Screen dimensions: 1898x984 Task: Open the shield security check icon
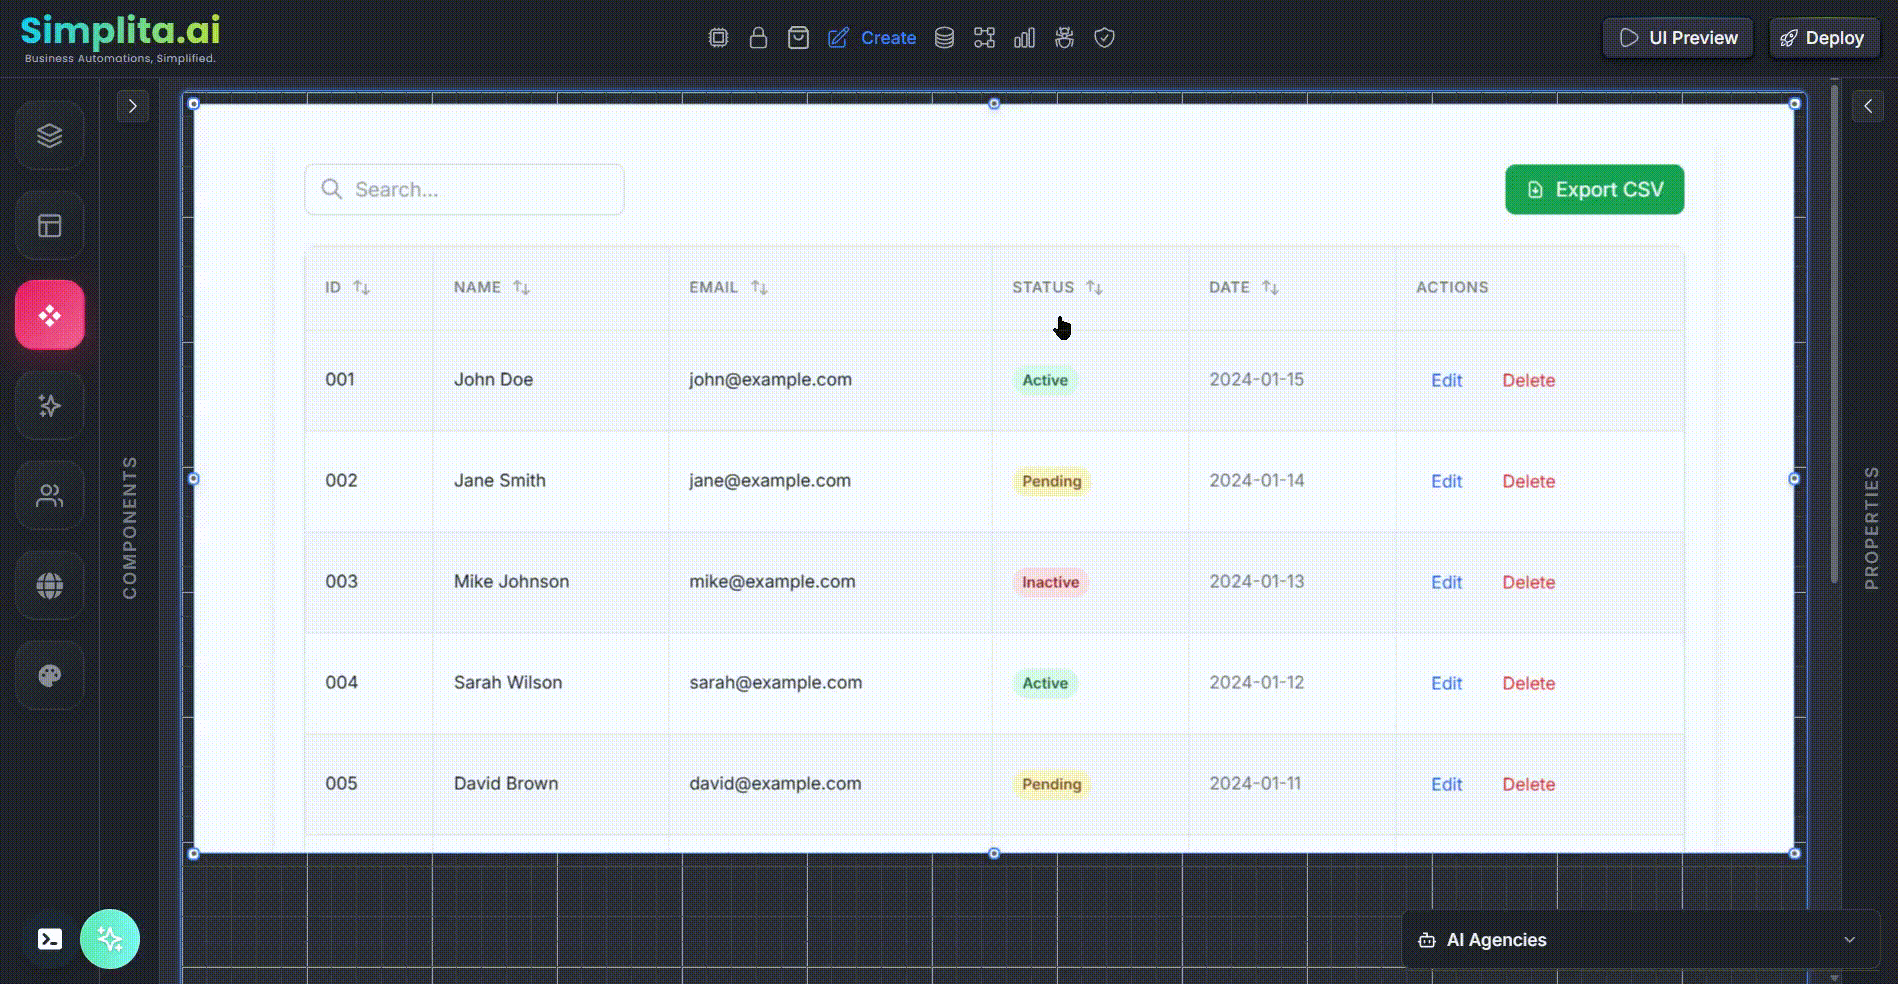pos(1104,37)
